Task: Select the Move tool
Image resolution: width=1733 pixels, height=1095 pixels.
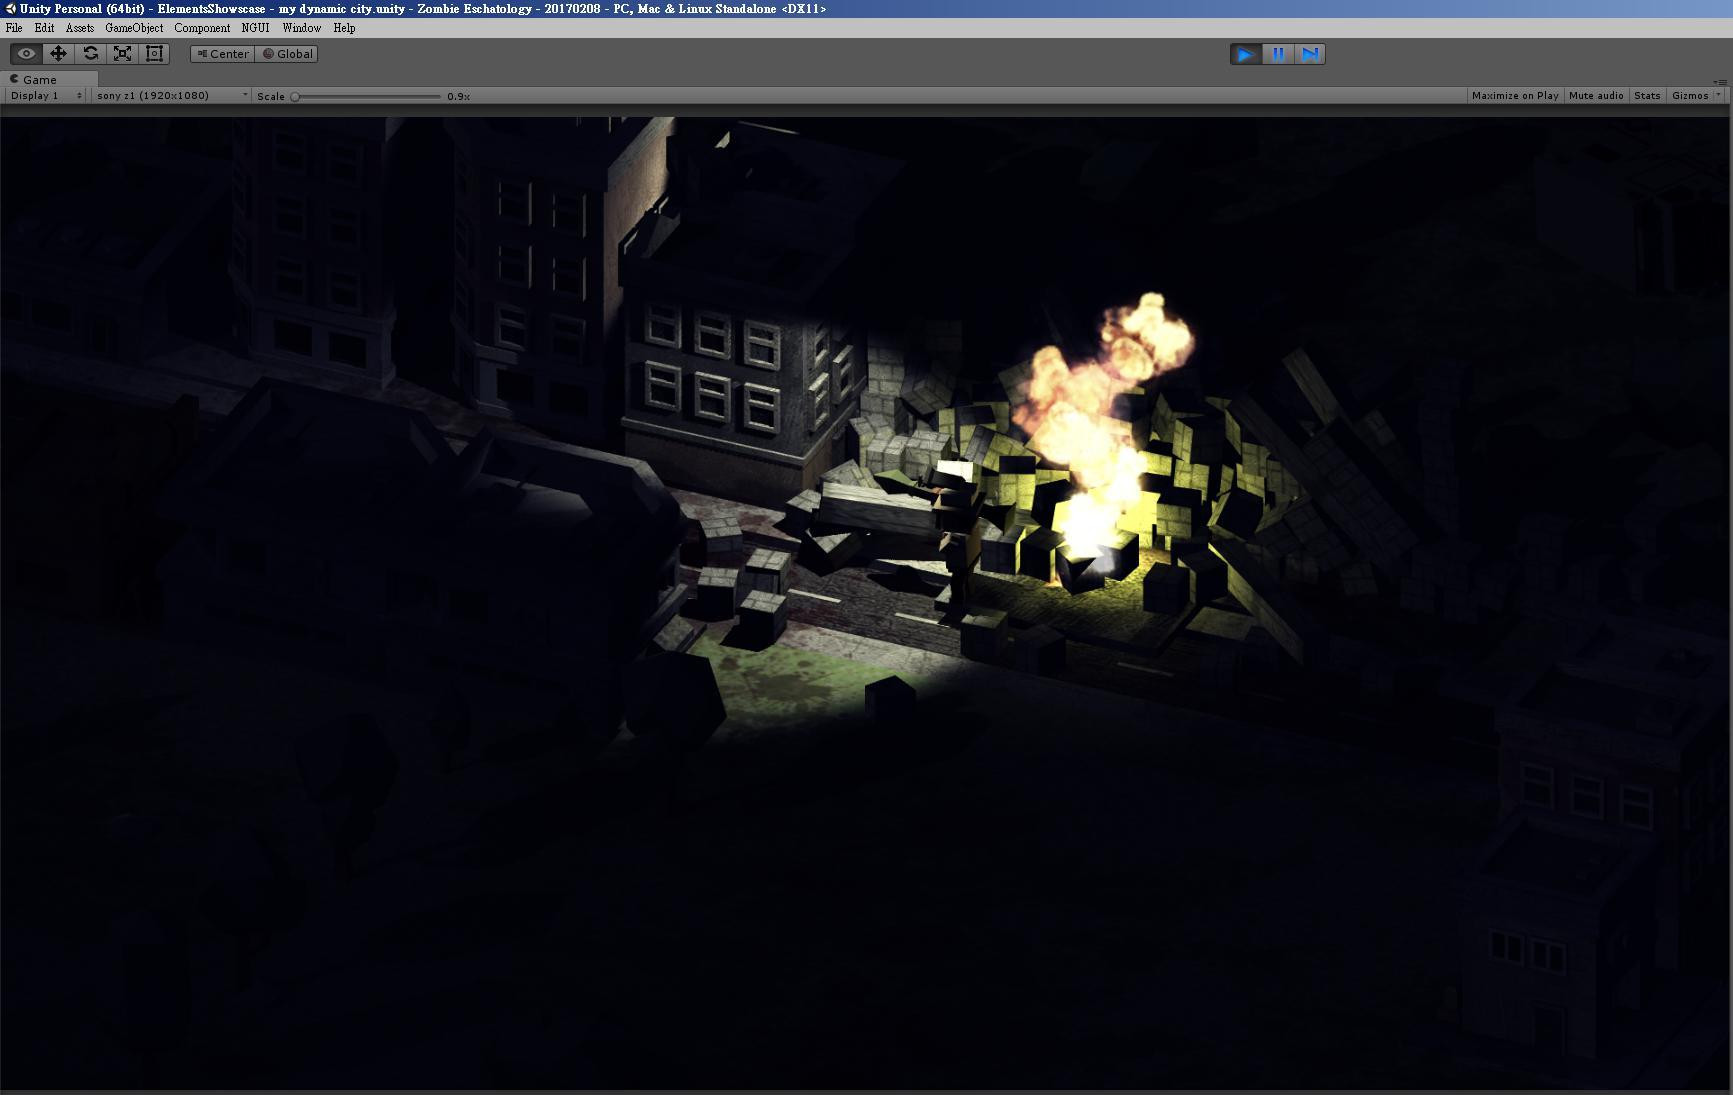Action: pyautogui.click(x=58, y=54)
